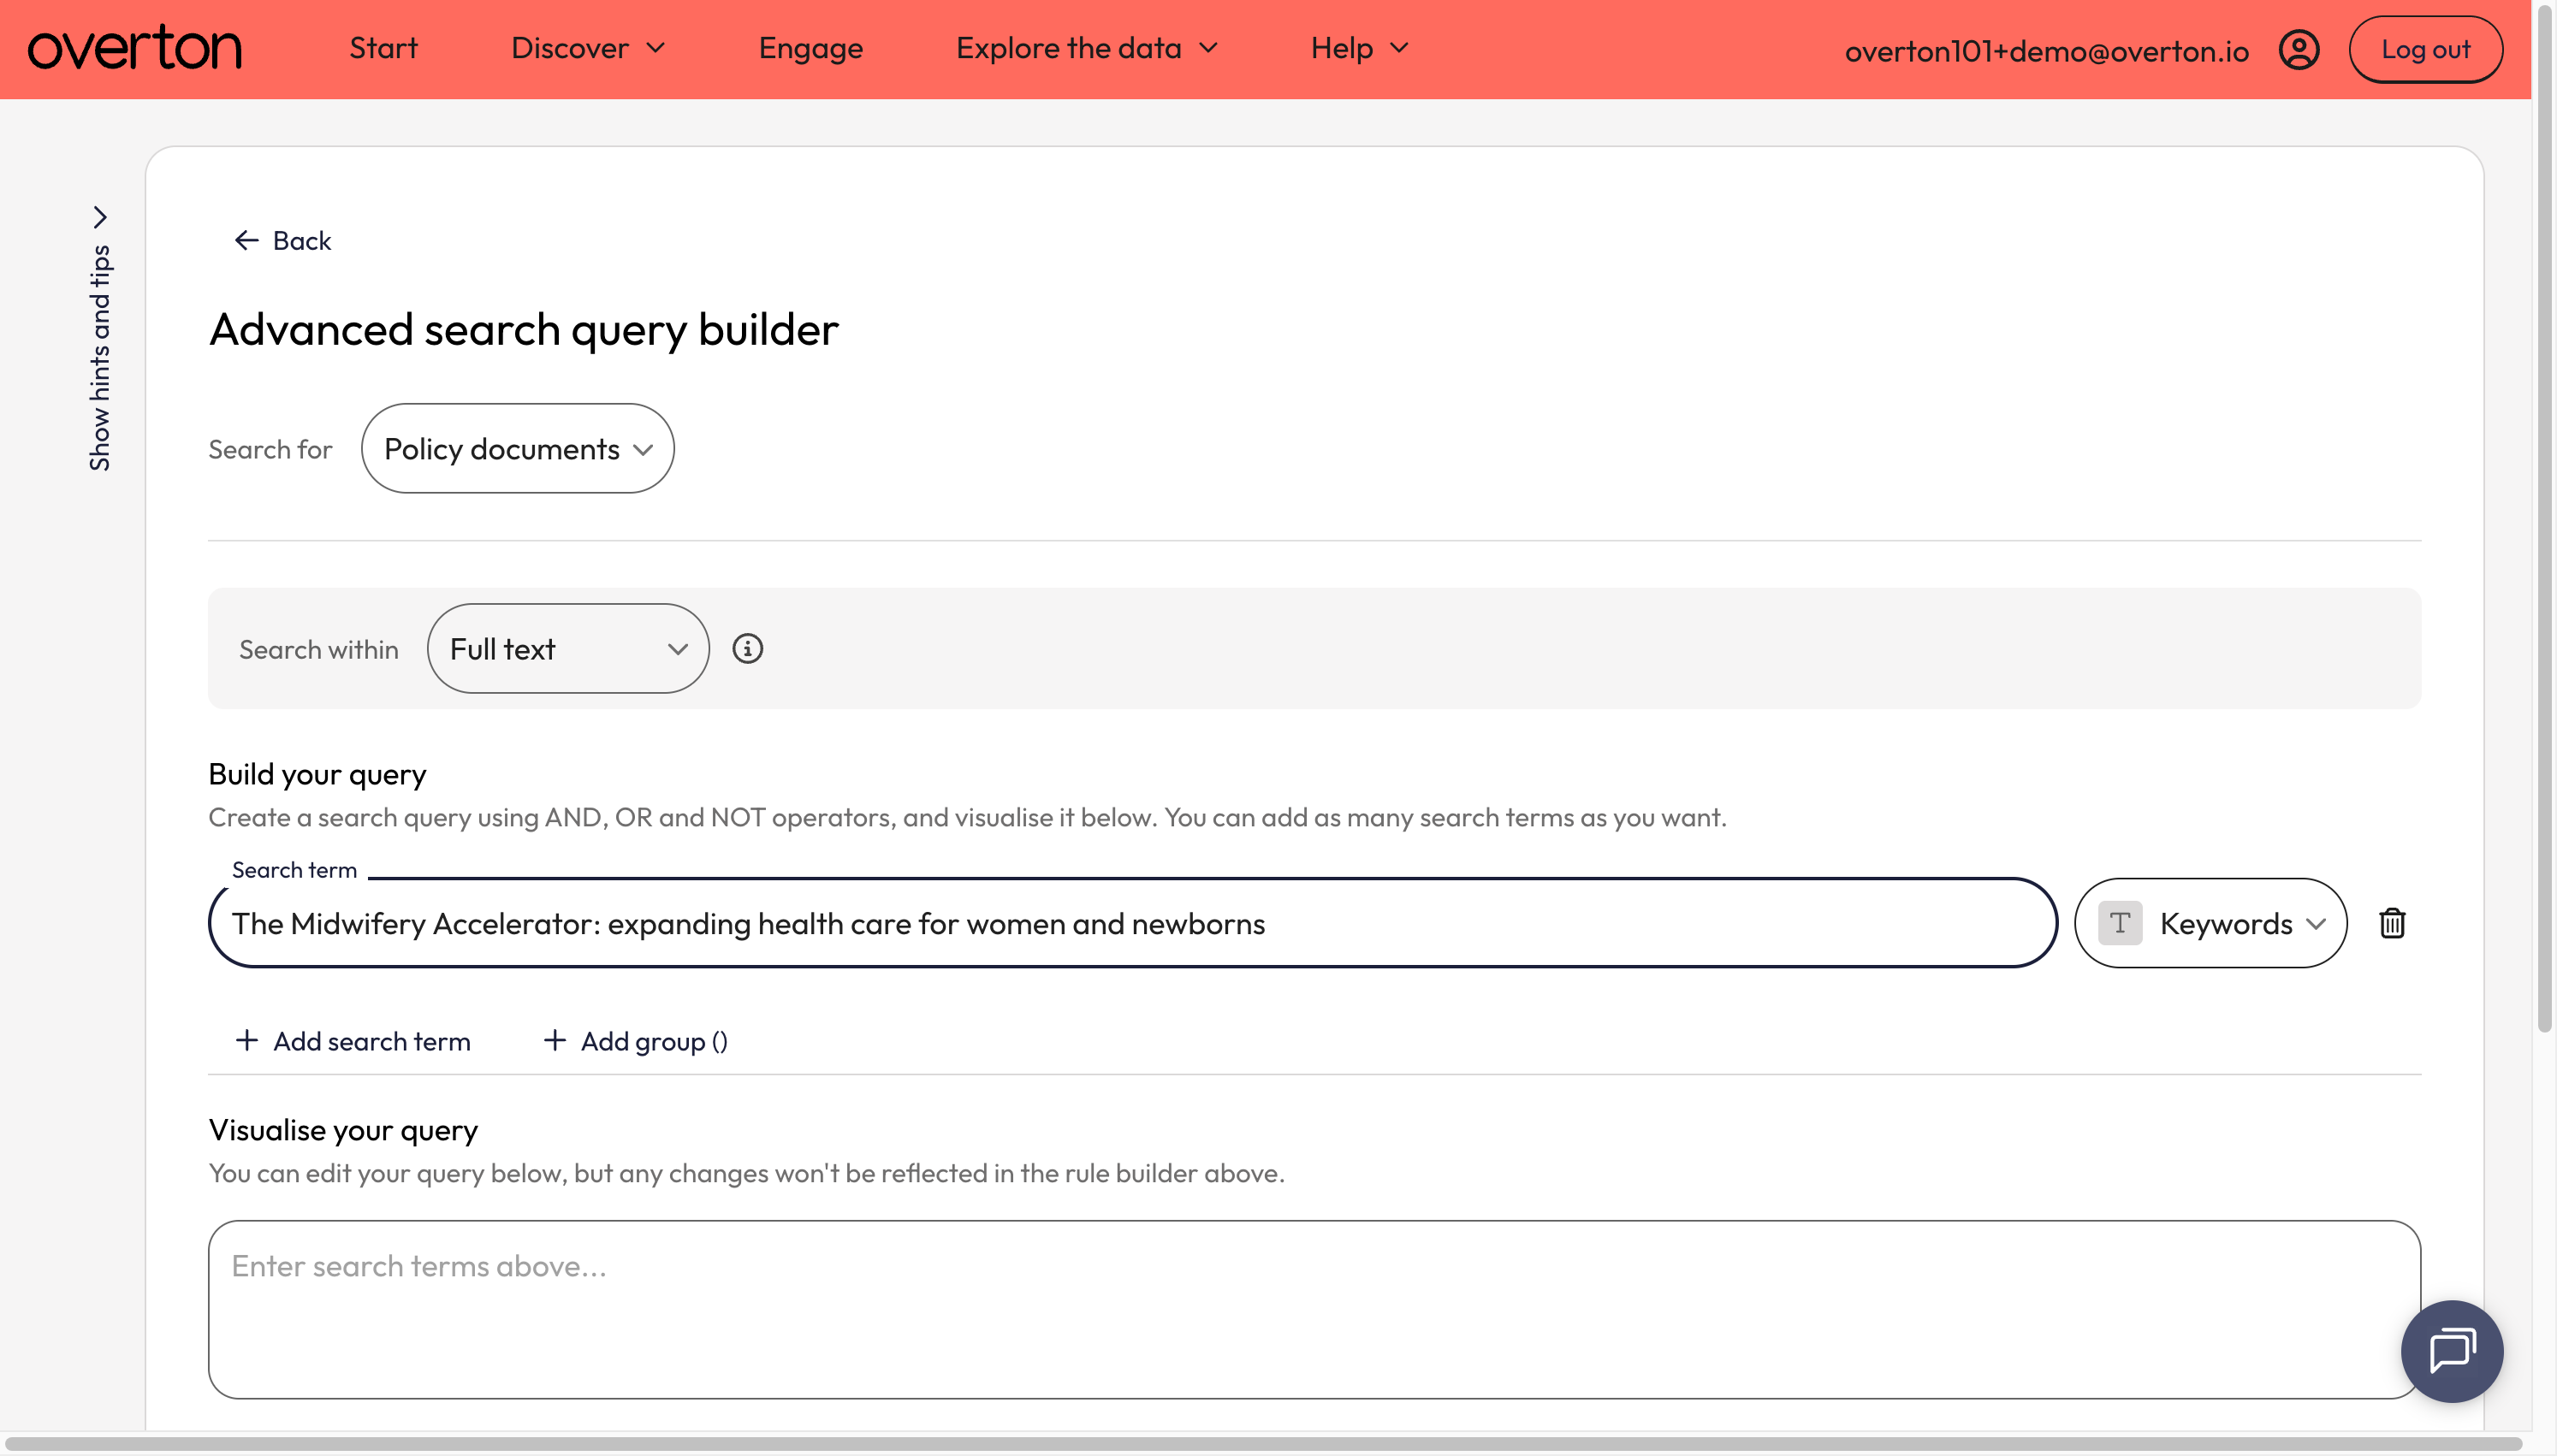Go to the Start page

pos(383,48)
